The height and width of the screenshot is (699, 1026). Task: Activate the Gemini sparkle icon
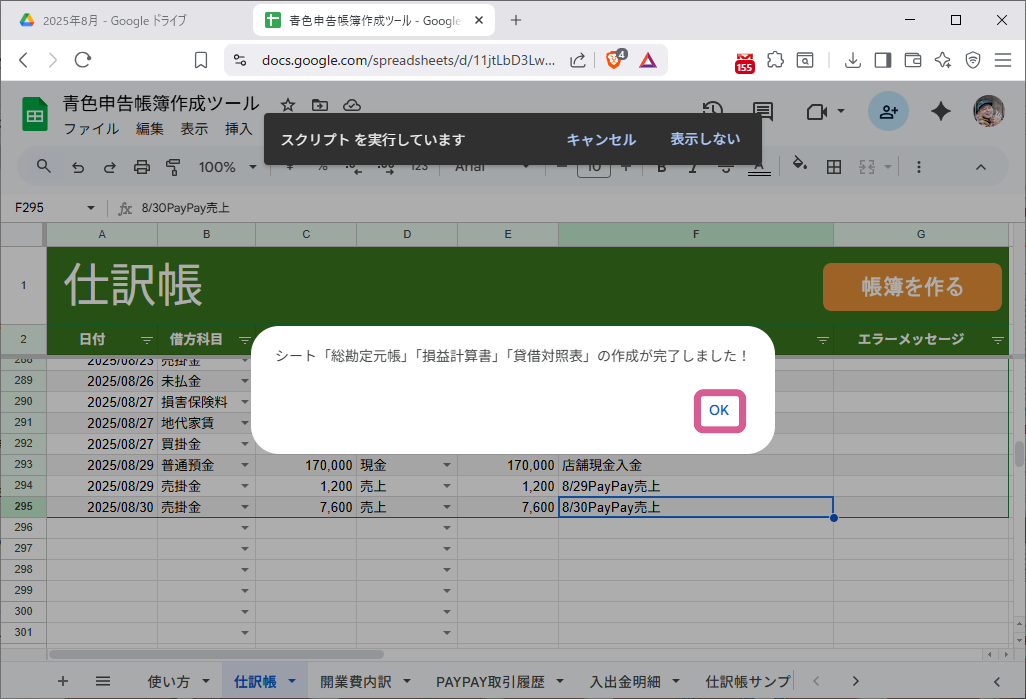click(940, 112)
